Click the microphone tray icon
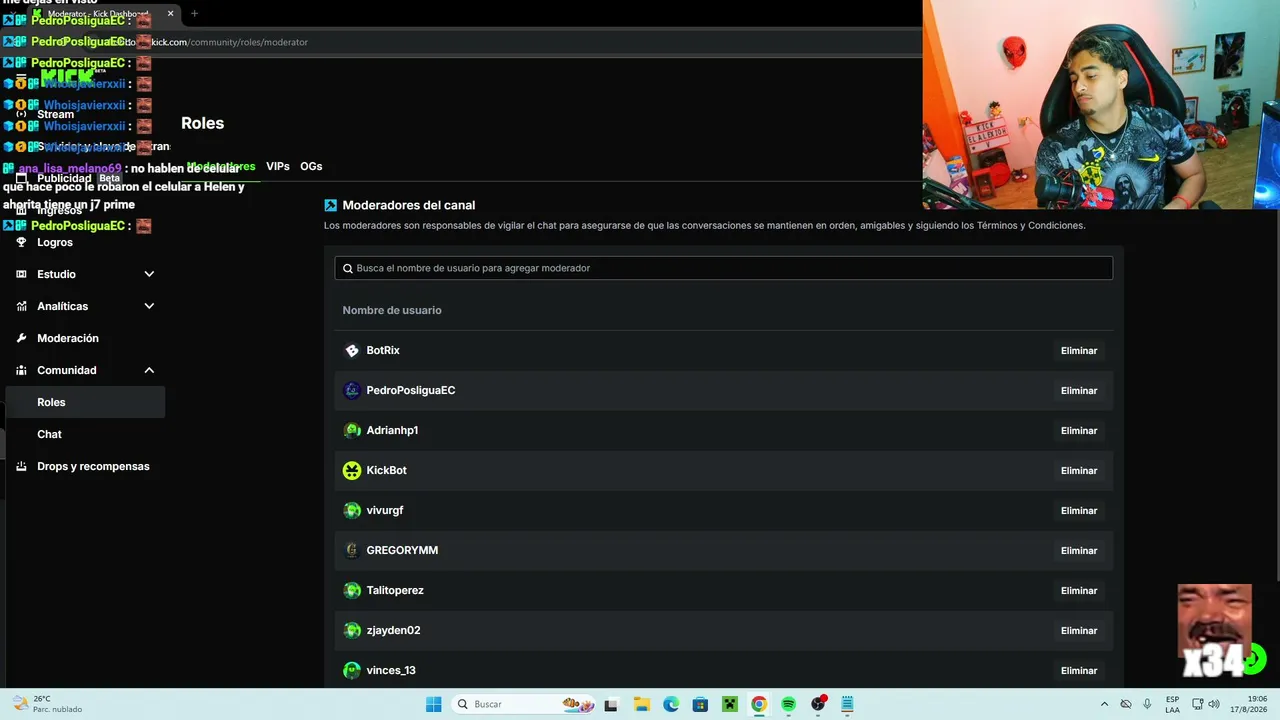This screenshot has width=1280, height=720. [x=1147, y=704]
